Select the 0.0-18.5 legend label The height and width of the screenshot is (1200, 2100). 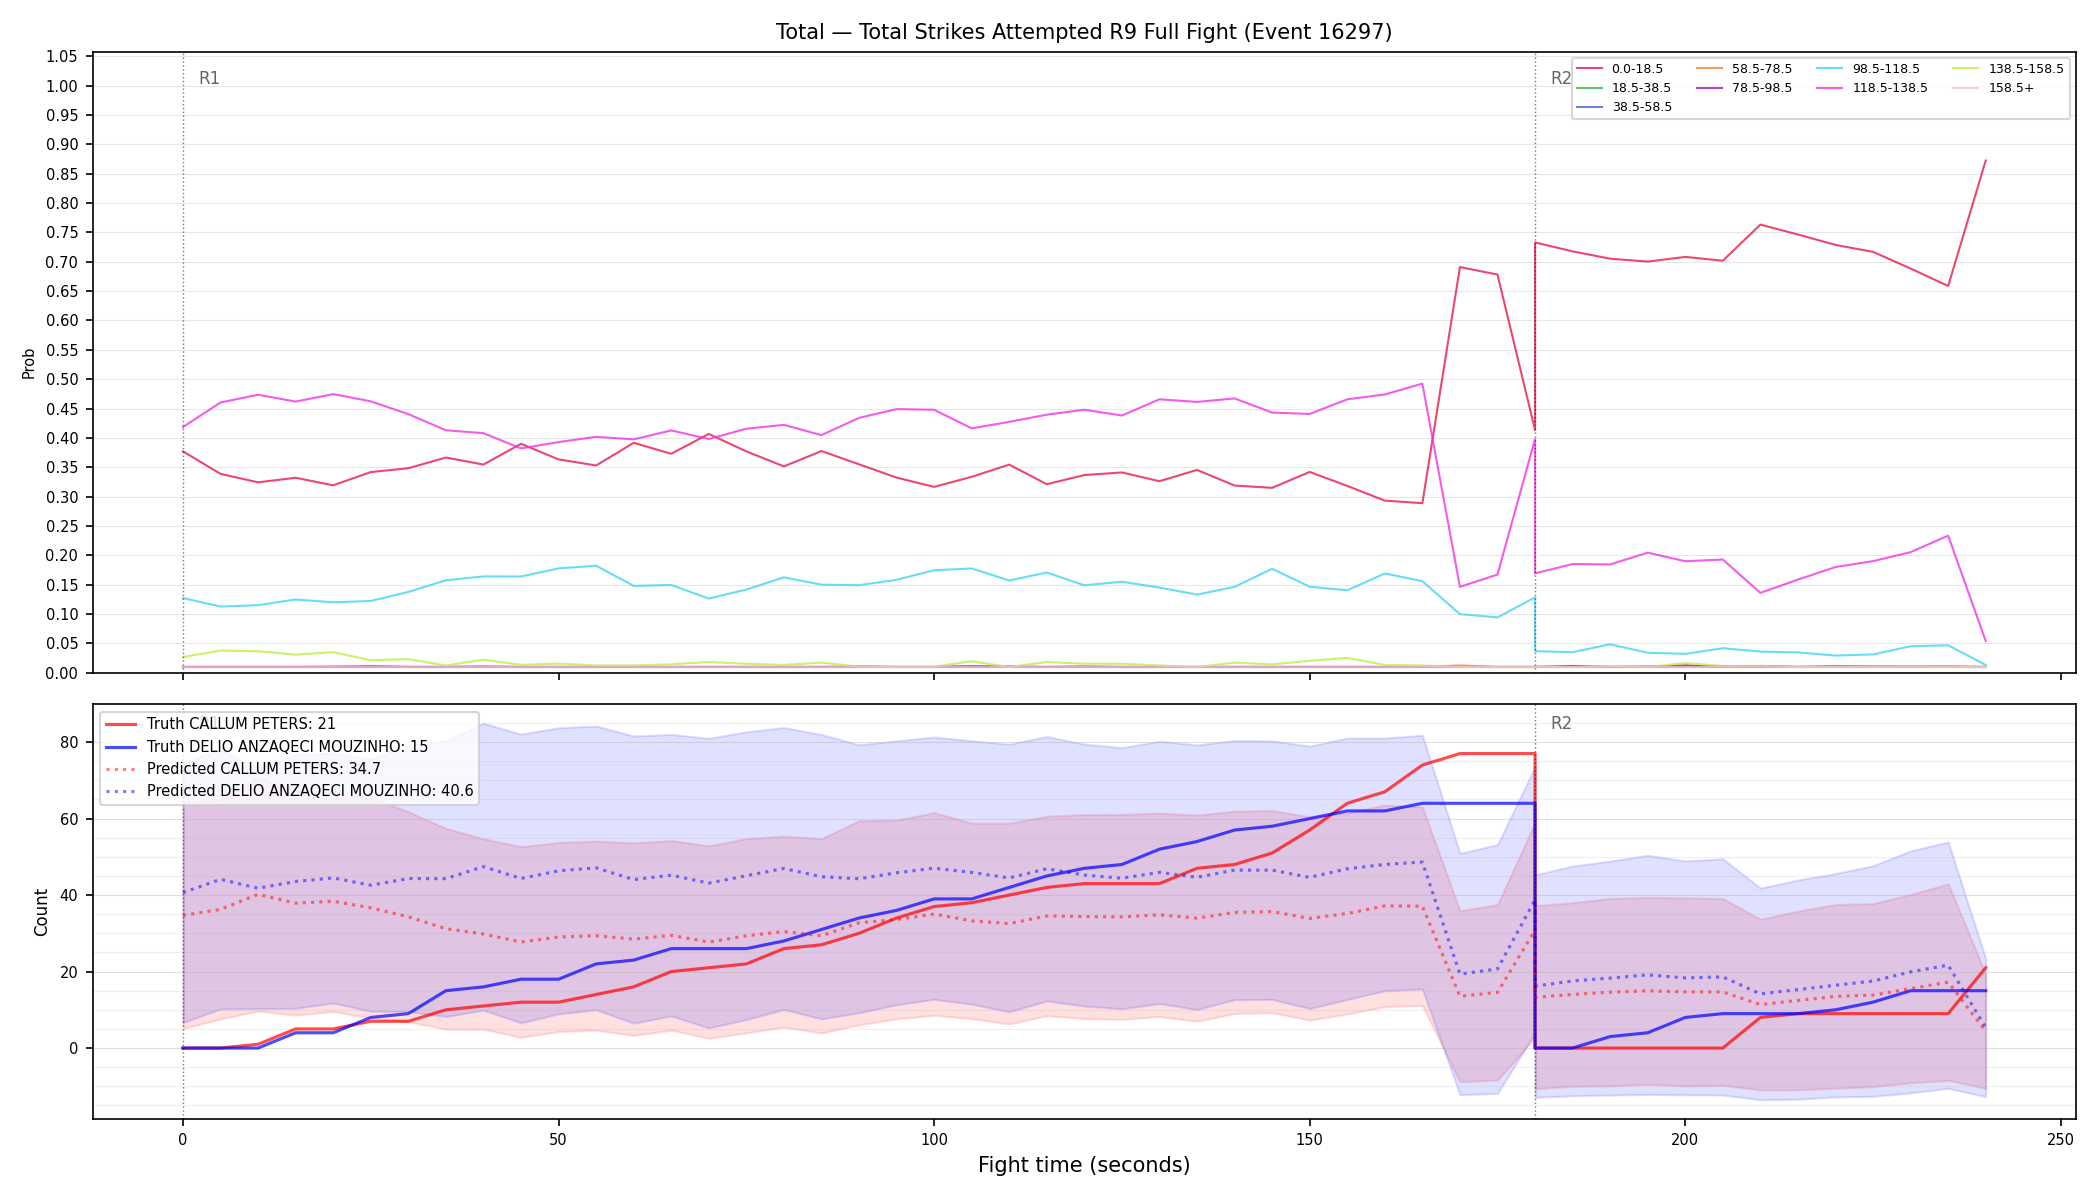[x=1637, y=69]
